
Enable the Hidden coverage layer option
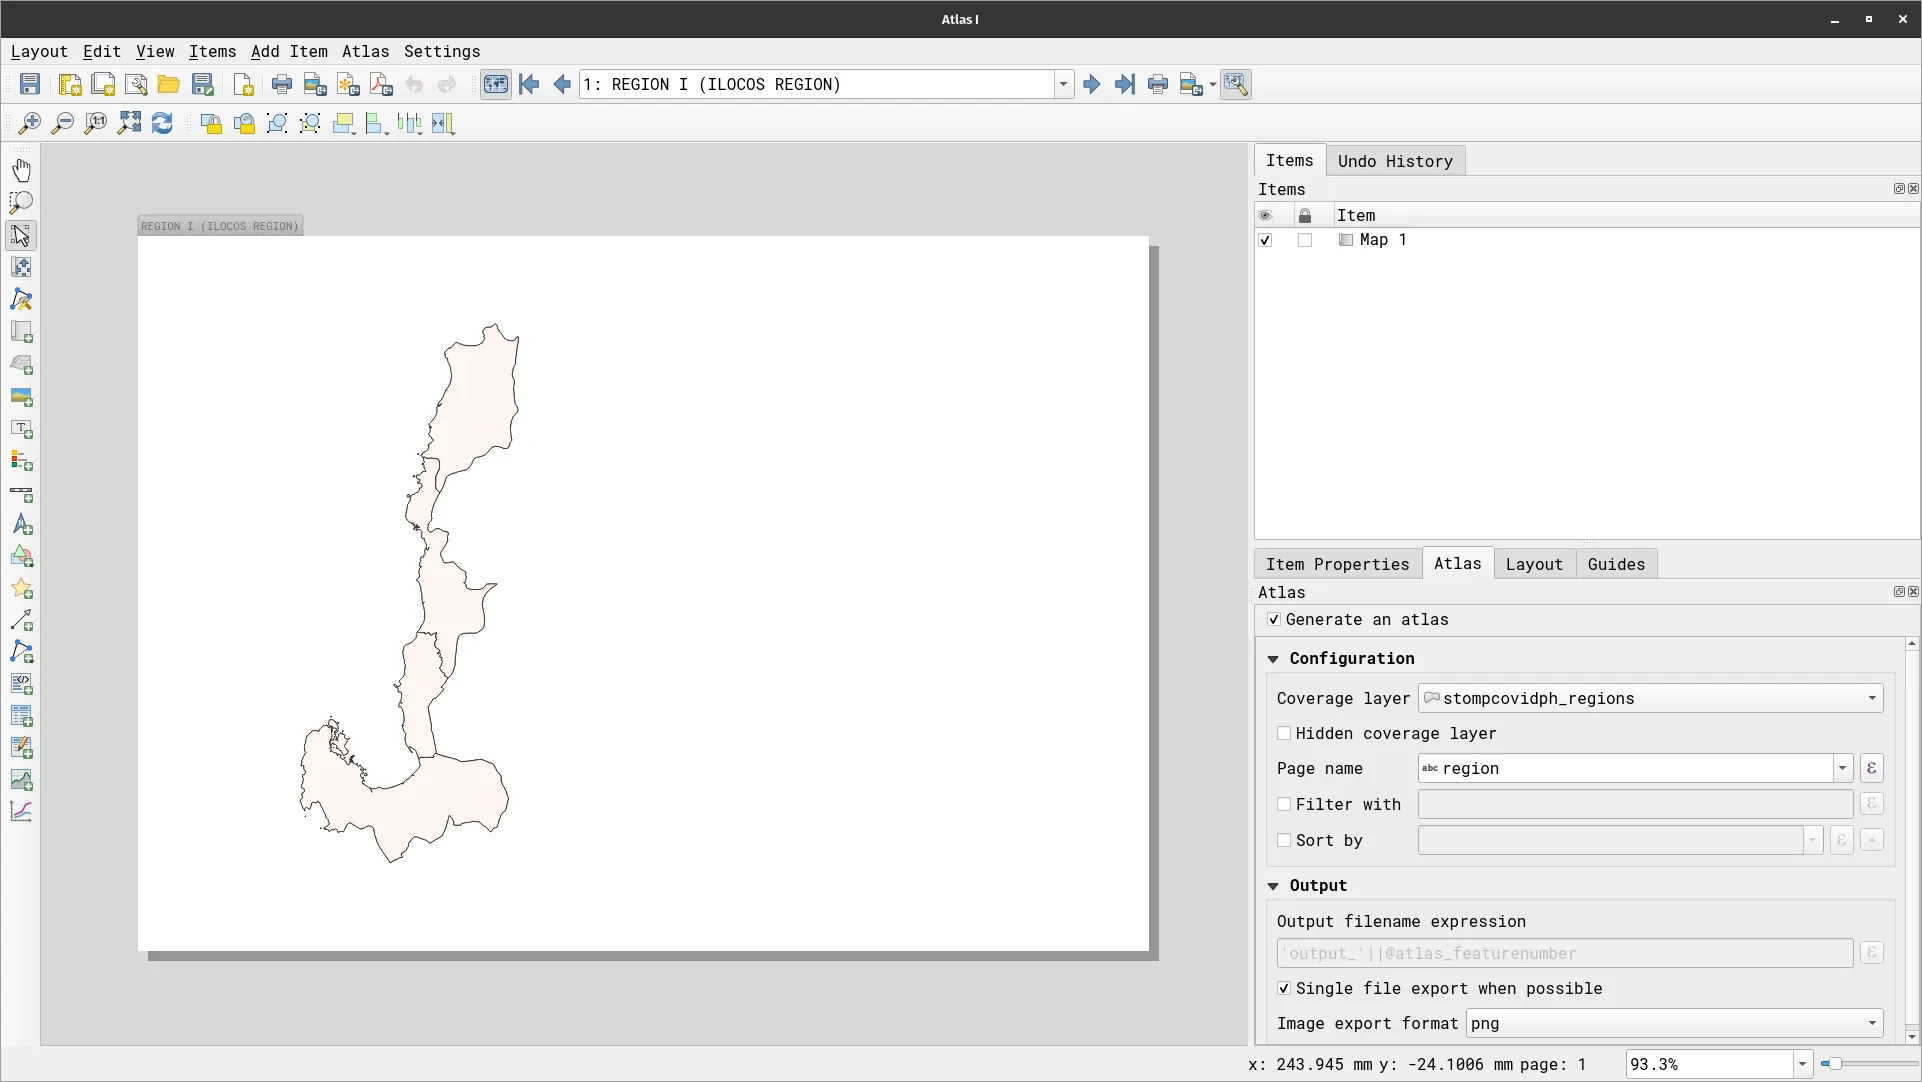pyautogui.click(x=1284, y=733)
